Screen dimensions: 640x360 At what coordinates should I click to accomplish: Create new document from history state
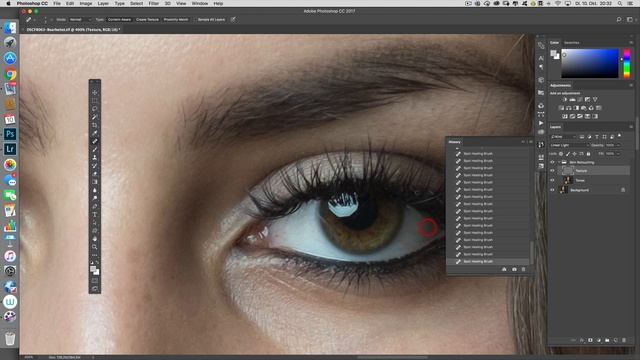point(504,269)
